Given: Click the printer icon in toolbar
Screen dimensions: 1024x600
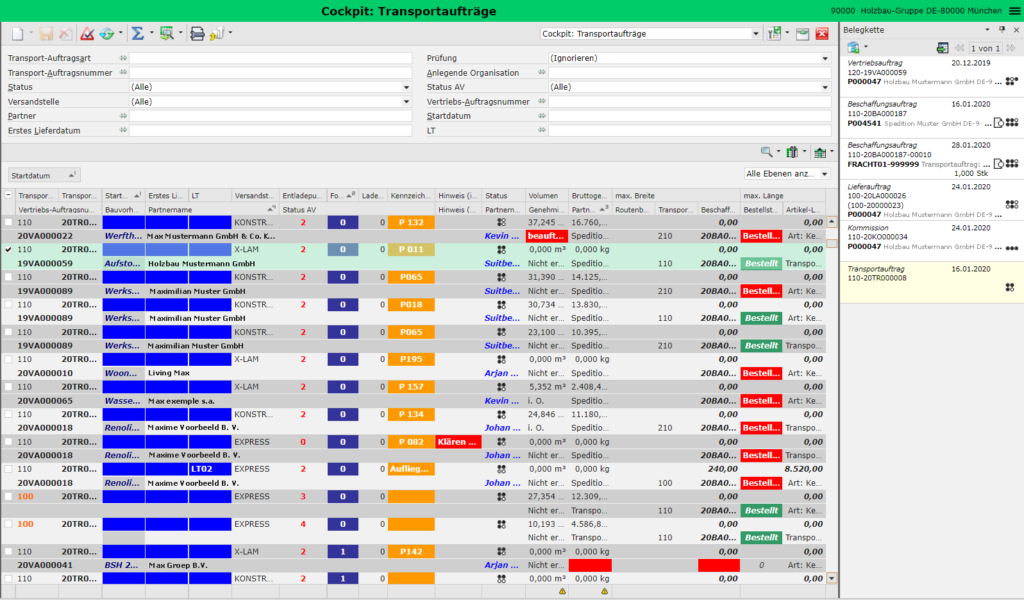Looking at the screenshot, I should (x=197, y=34).
